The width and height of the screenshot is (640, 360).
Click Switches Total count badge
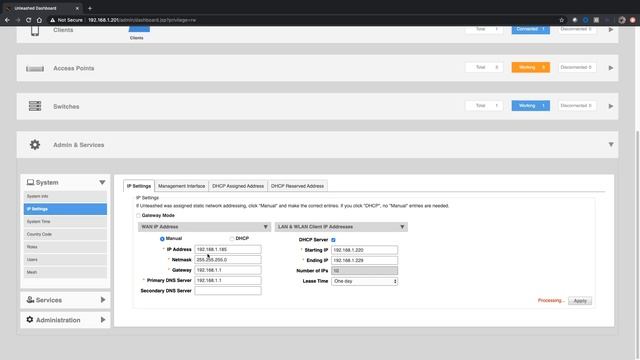point(484,106)
